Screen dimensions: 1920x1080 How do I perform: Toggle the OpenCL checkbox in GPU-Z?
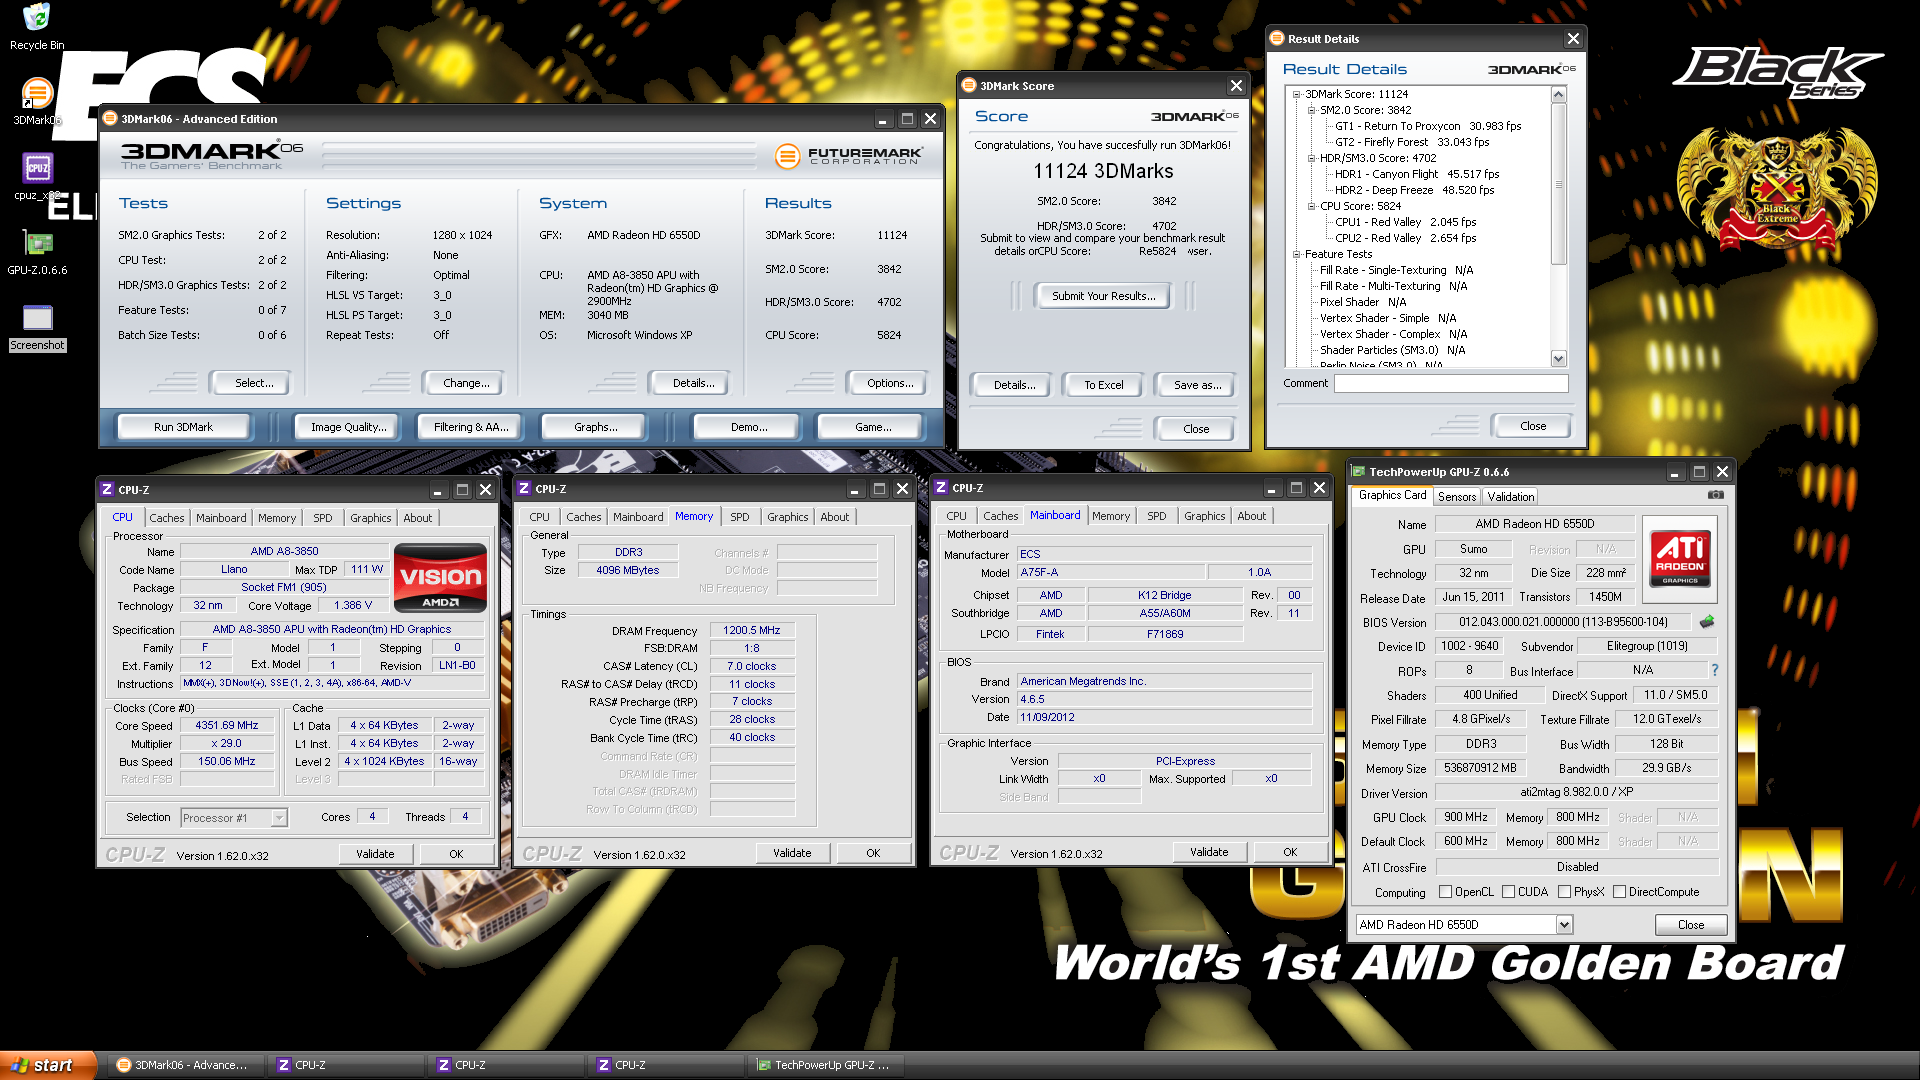1445,892
